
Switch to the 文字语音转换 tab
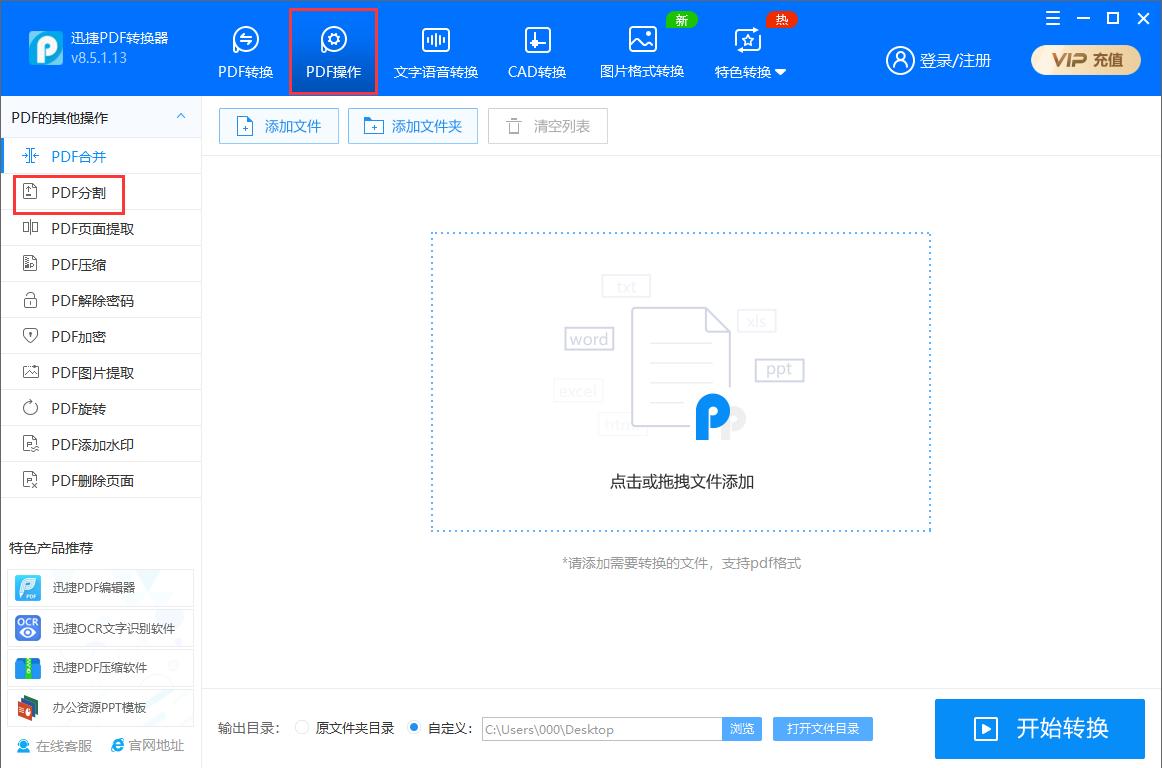click(435, 50)
